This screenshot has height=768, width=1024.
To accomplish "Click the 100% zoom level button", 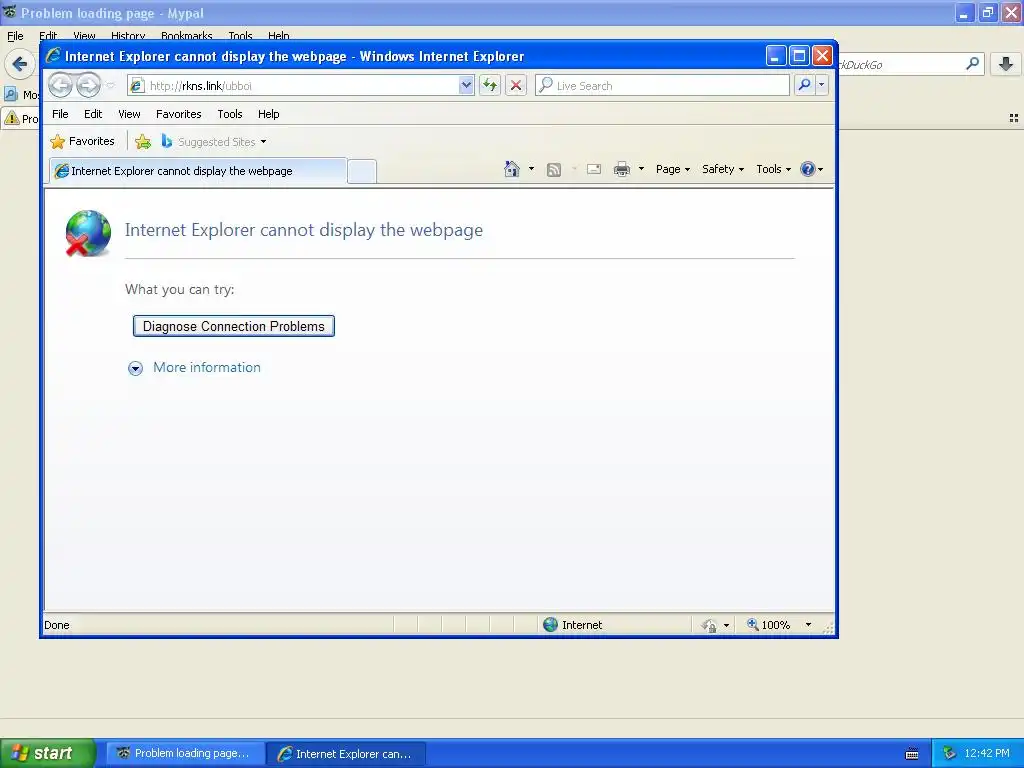I will pyautogui.click(x=769, y=625).
